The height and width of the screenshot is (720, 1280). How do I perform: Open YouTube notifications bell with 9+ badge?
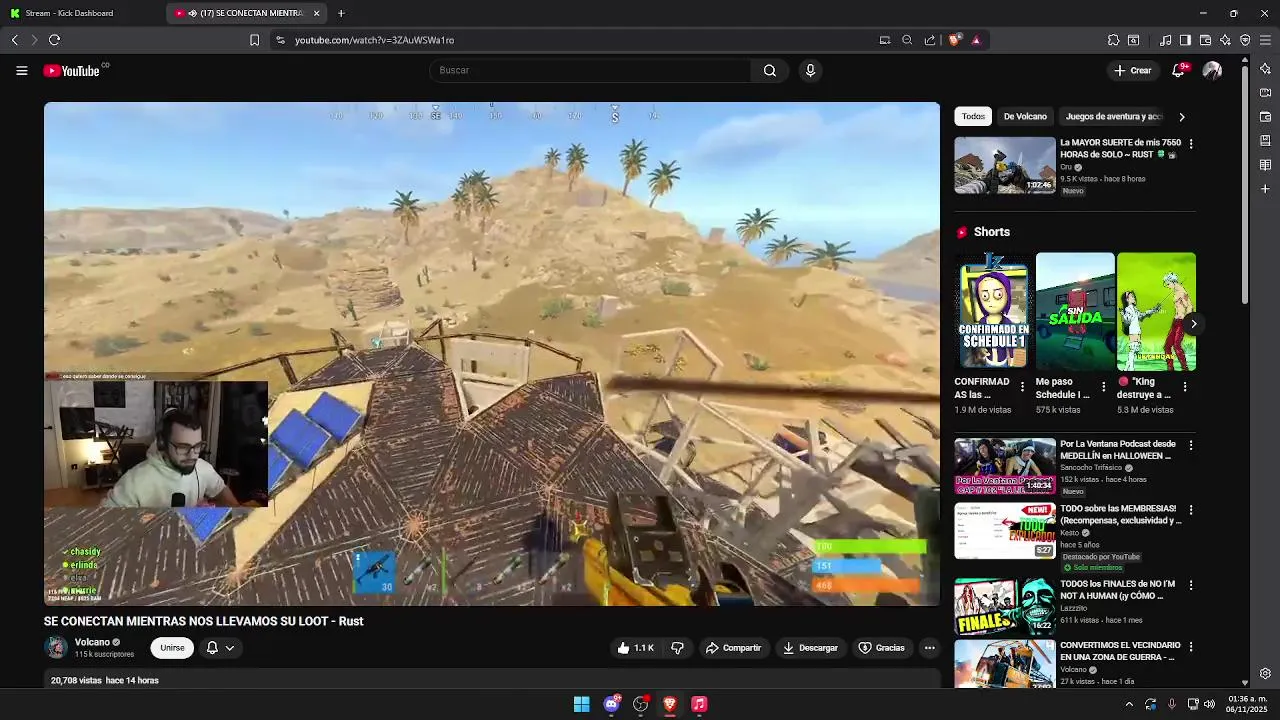tap(1180, 70)
